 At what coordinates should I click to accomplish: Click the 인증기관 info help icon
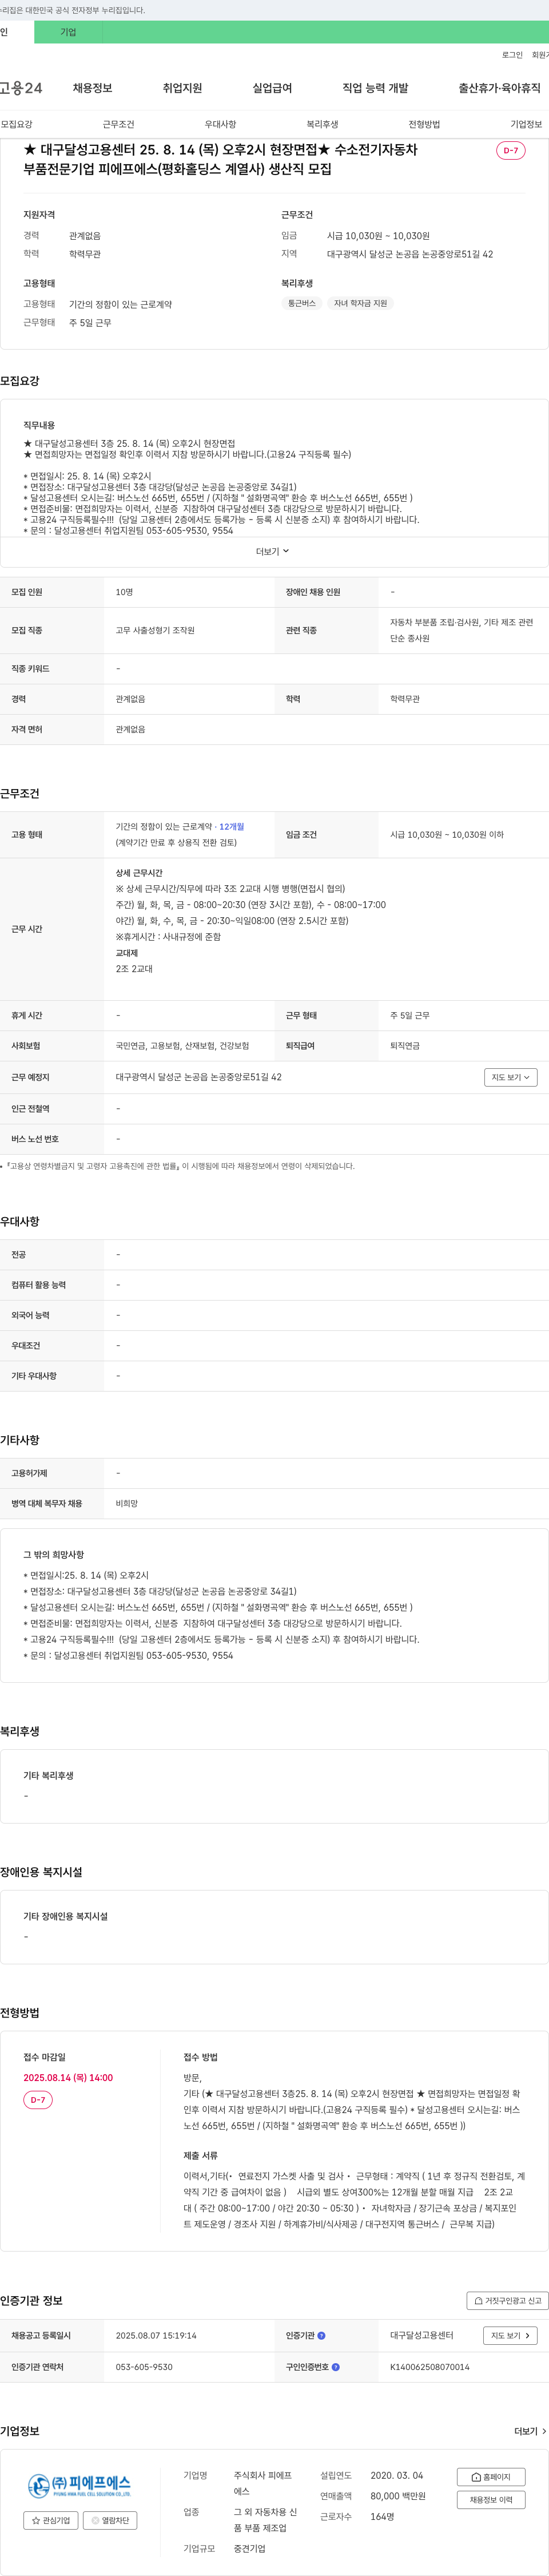pos(321,2336)
